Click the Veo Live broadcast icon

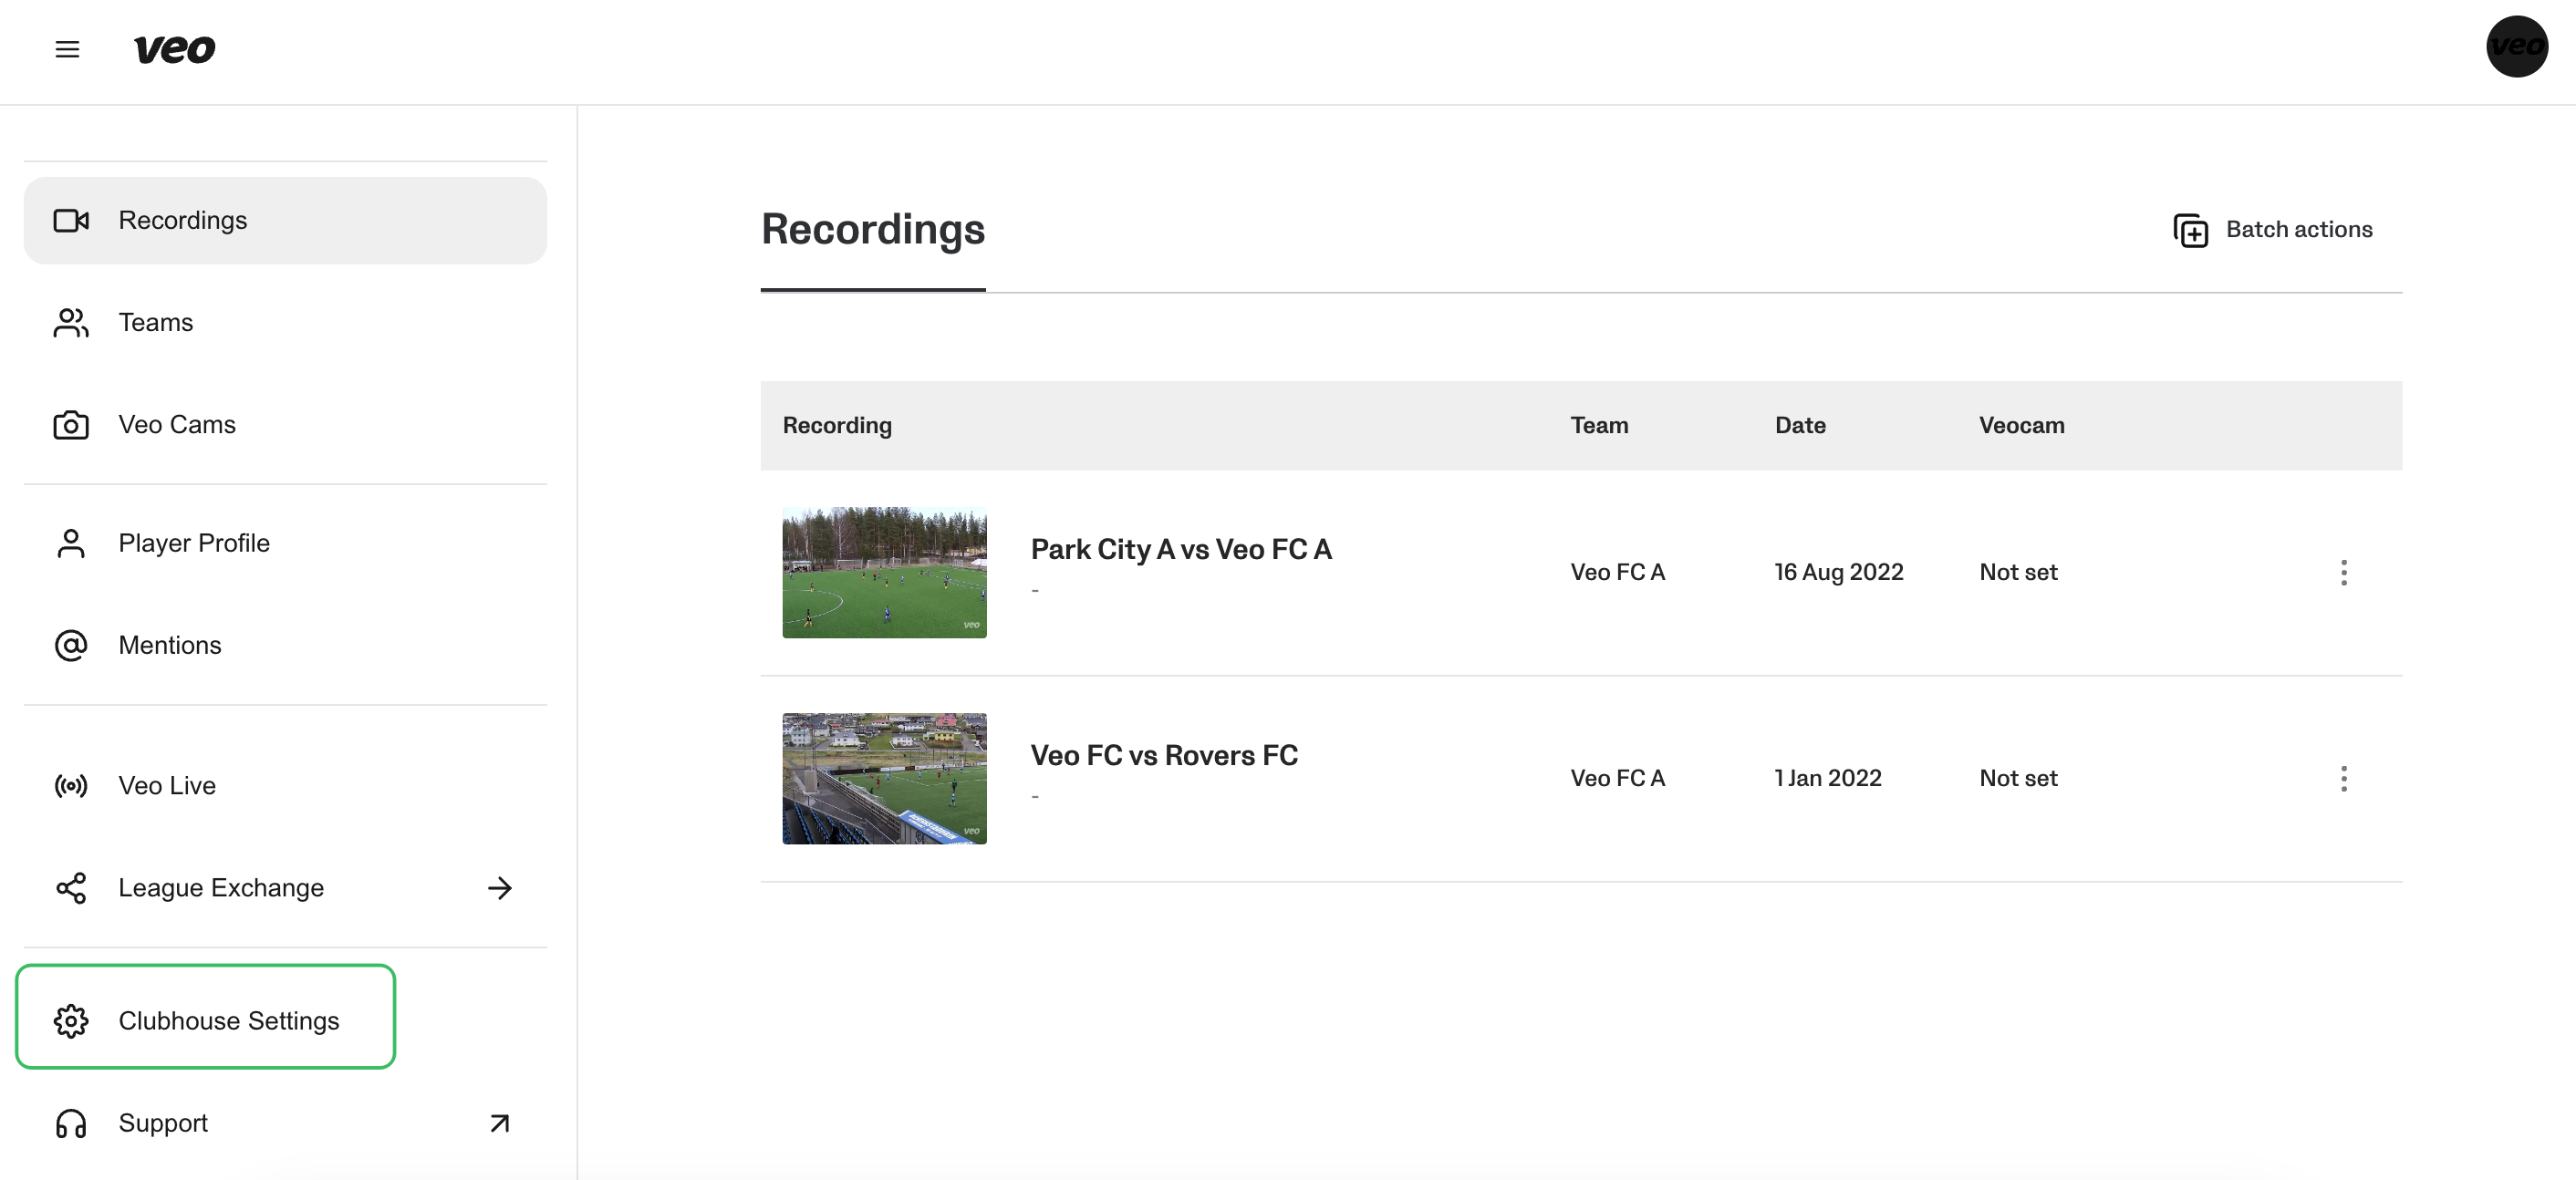pos(71,786)
